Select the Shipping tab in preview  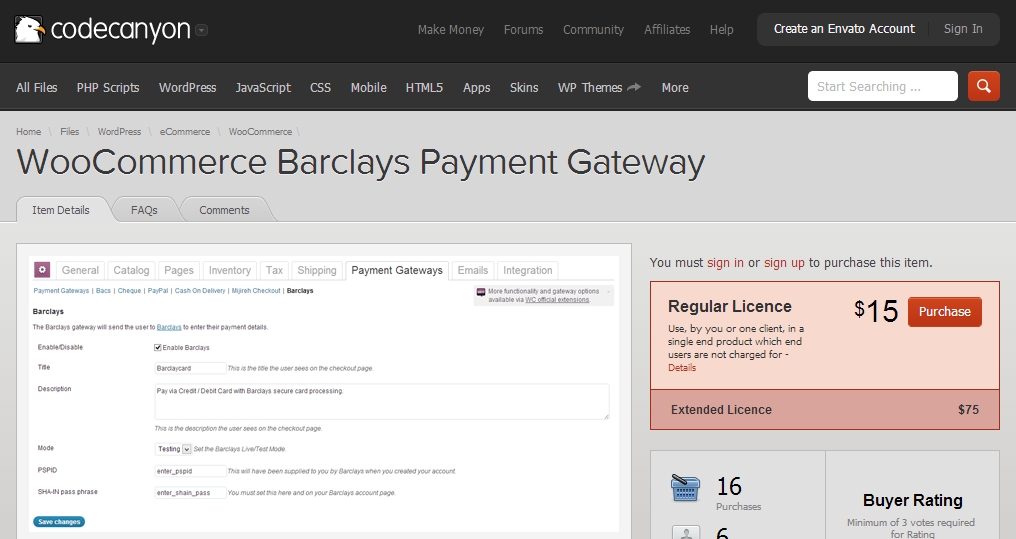coord(317,270)
